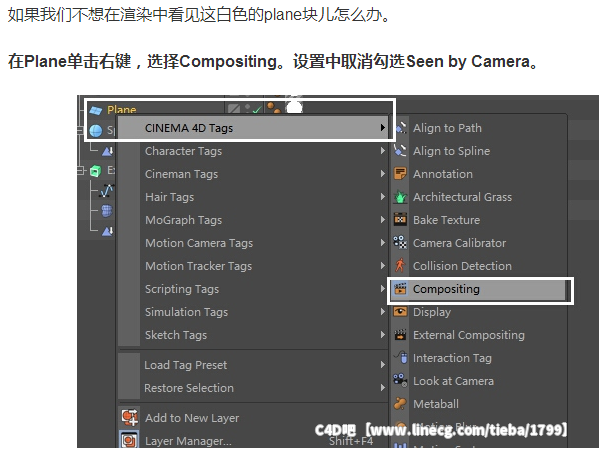Click the spline object icon in tree

pos(107,190)
